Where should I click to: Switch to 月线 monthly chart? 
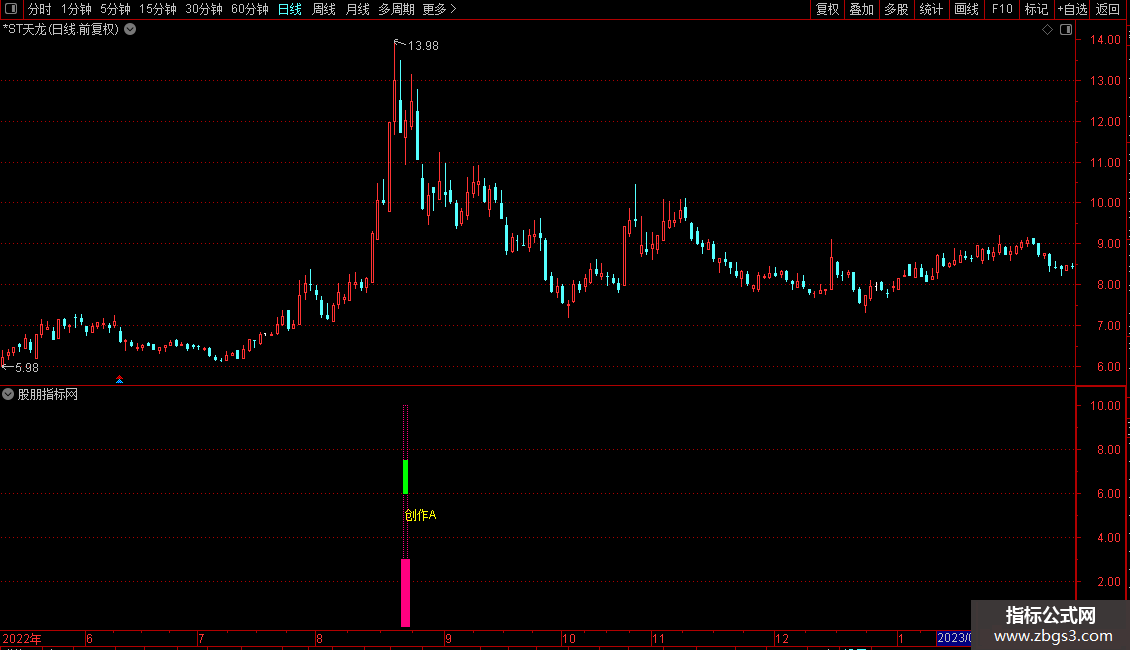(x=357, y=9)
